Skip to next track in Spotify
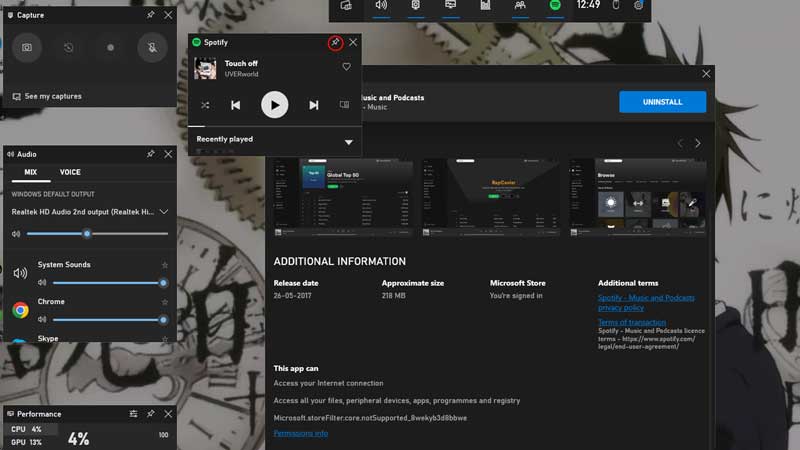800x450 pixels. [314, 105]
